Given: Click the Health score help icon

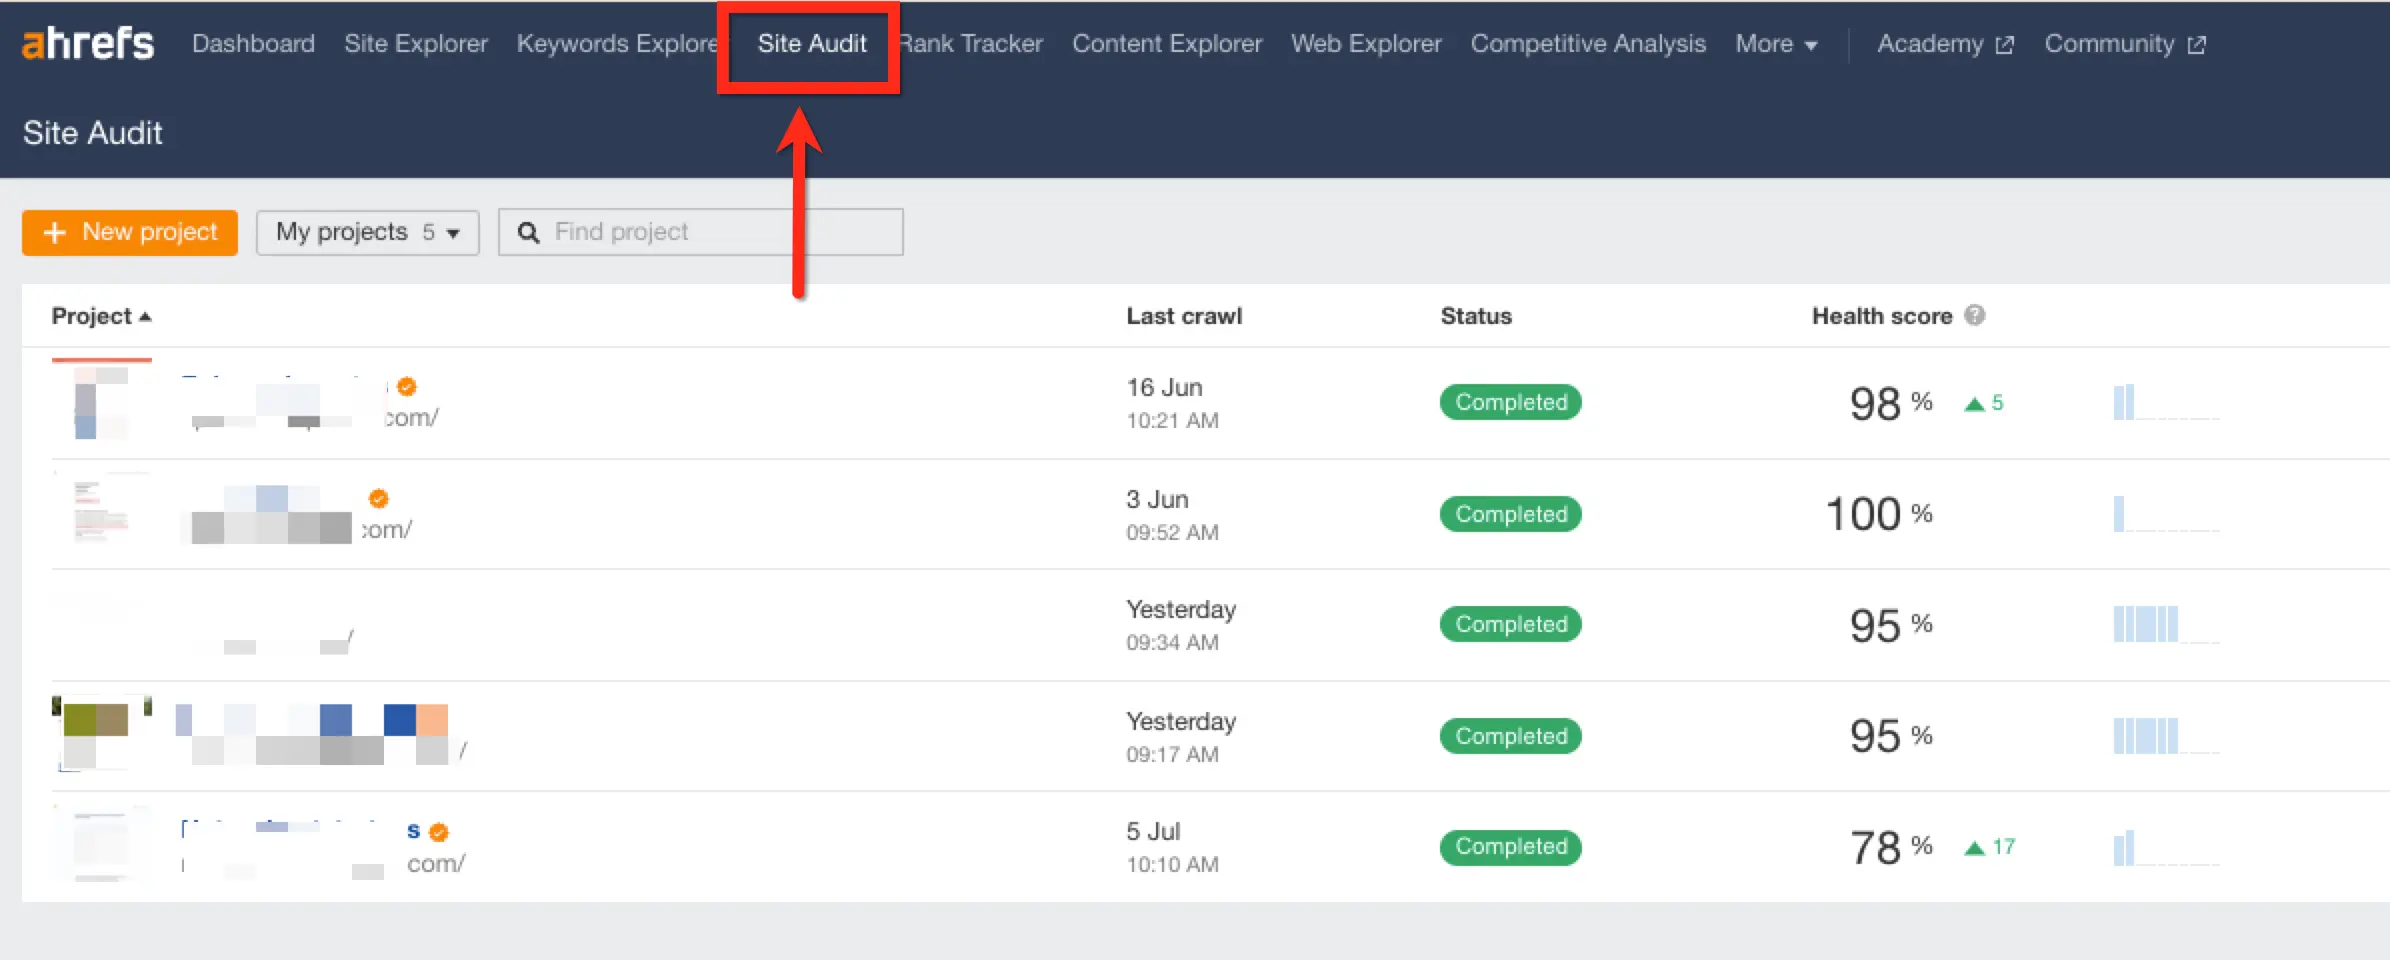Looking at the screenshot, I should point(1974,315).
